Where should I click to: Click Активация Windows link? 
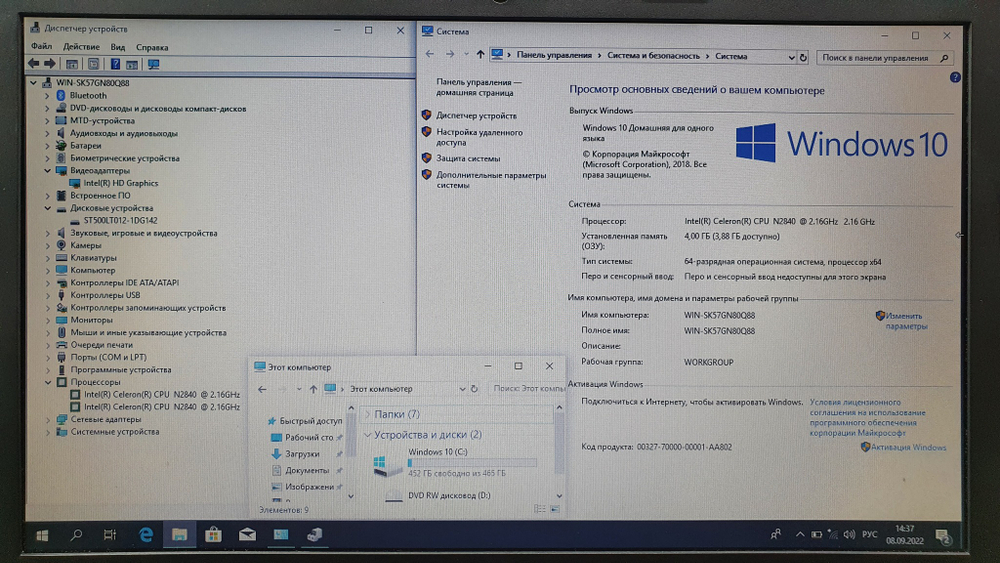point(908,447)
